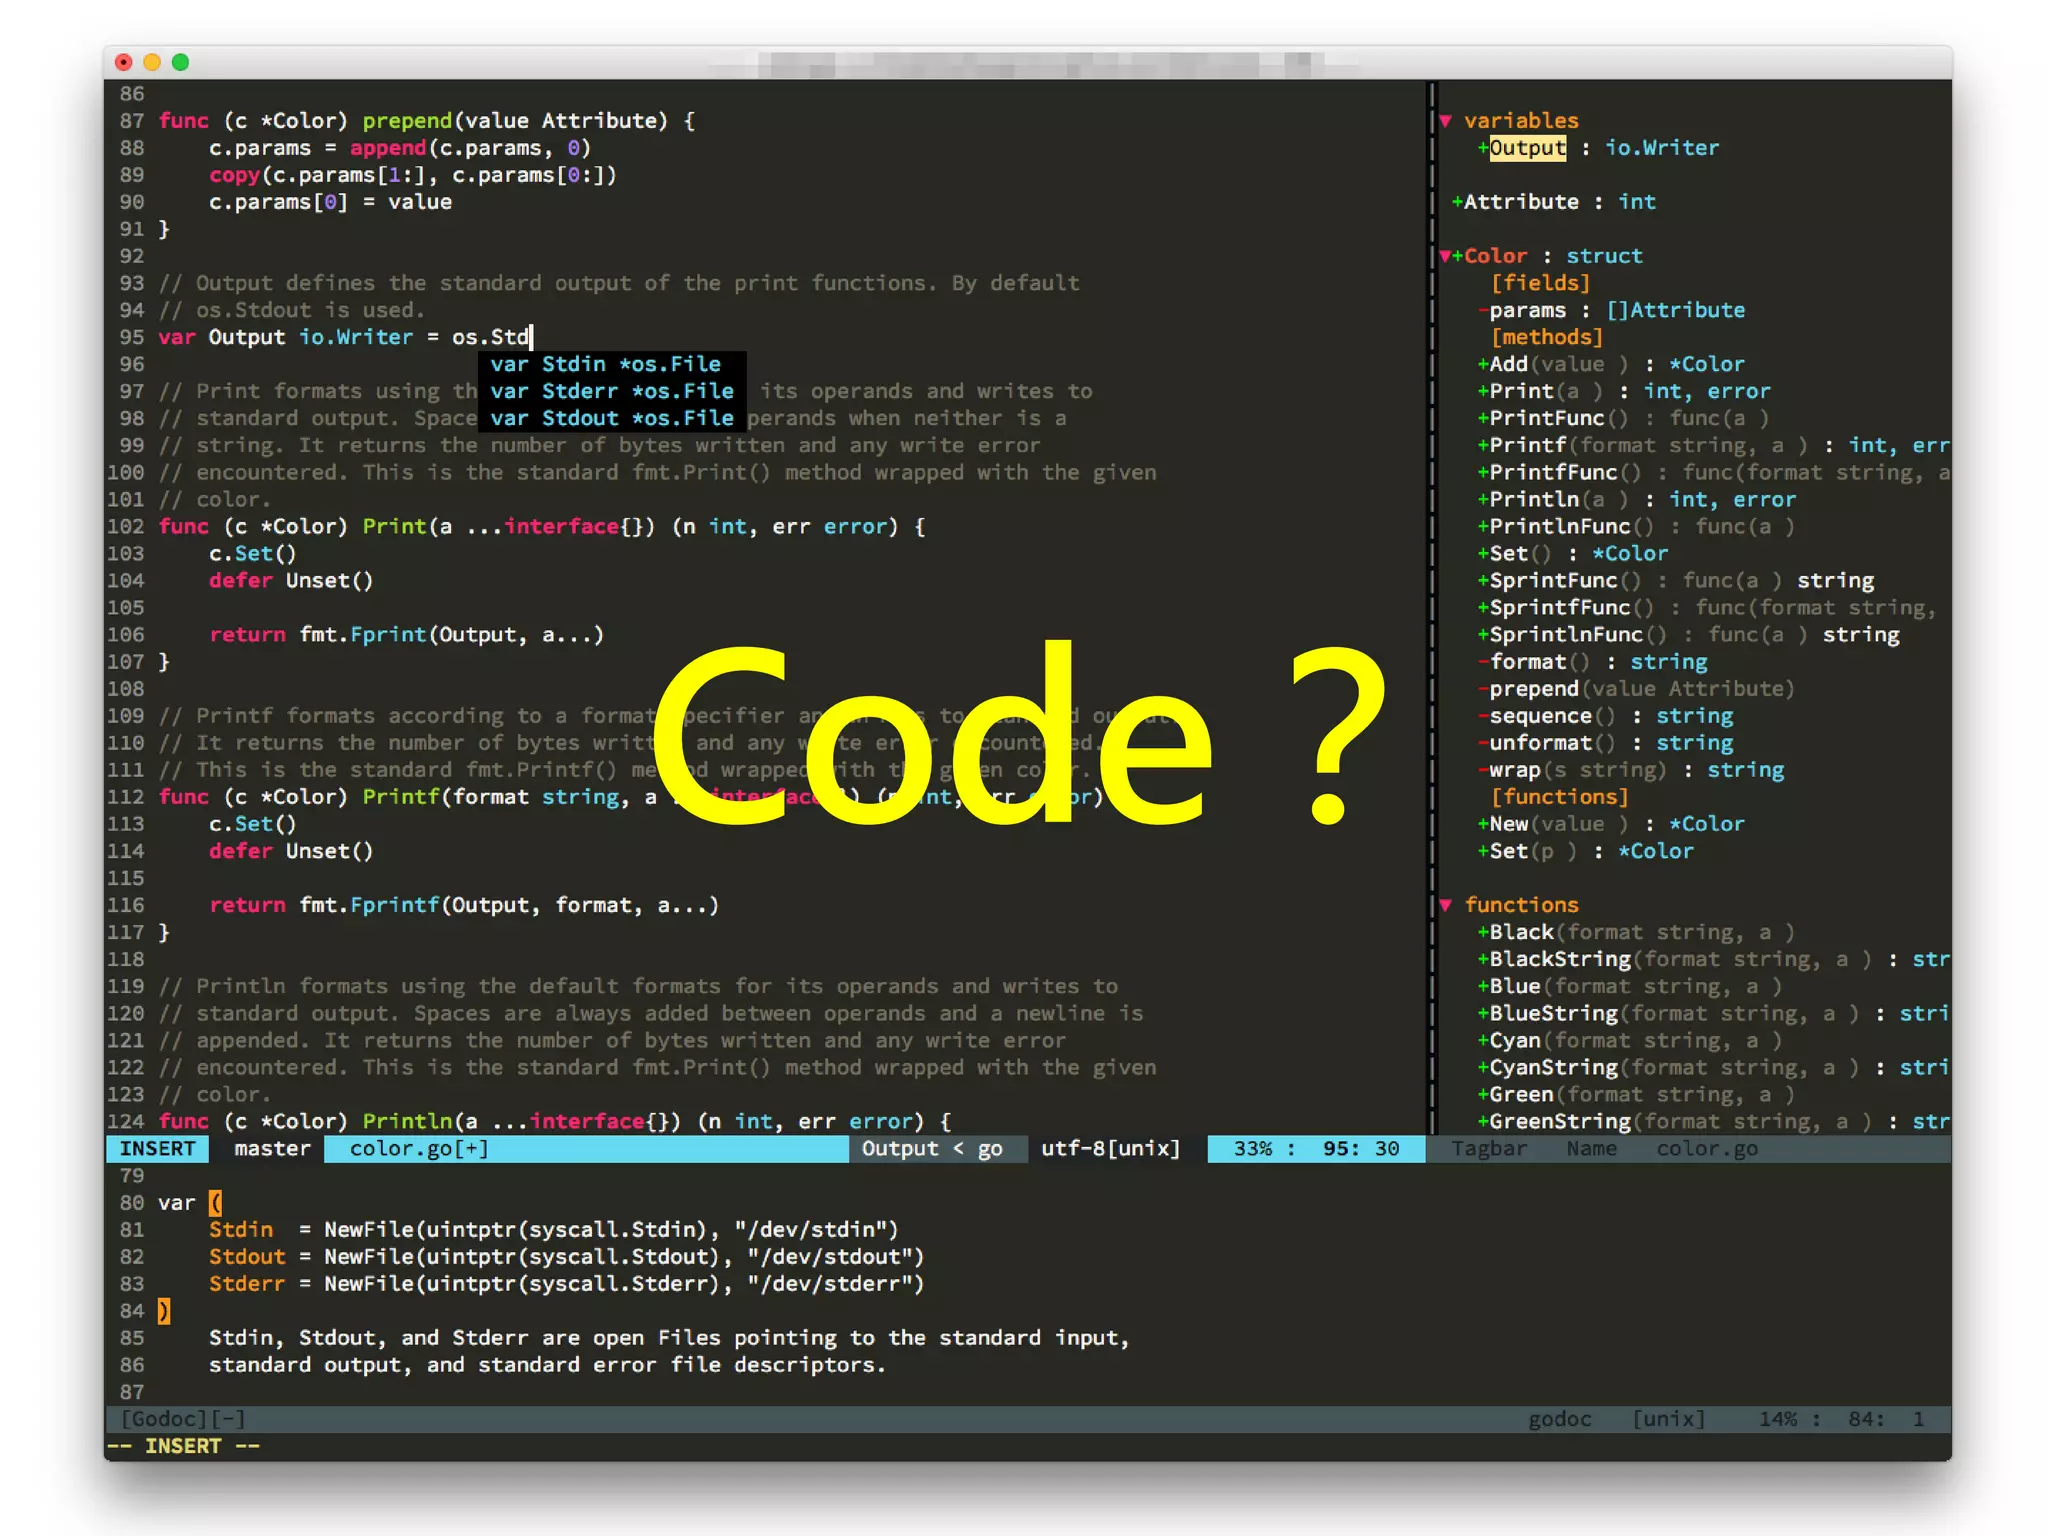Click line 106 return fmt.Fprint statement
This screenshot has width=2048, height=1536.
tap(406, 634)
